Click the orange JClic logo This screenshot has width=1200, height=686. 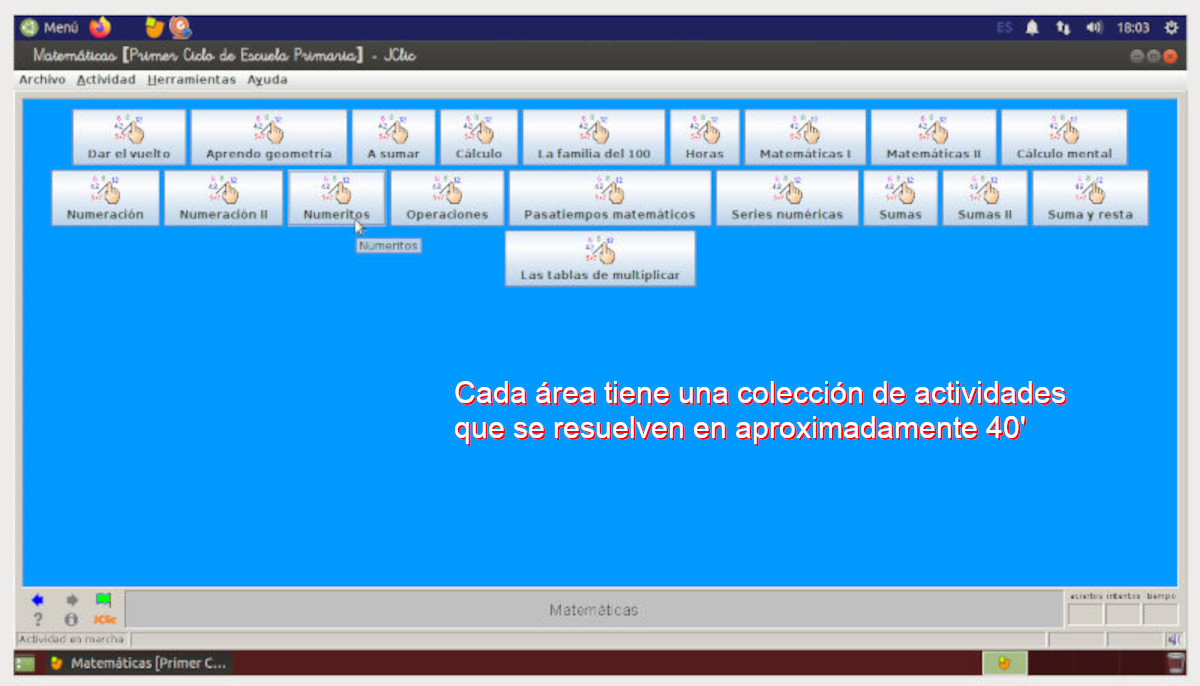(x=104, y=619)
